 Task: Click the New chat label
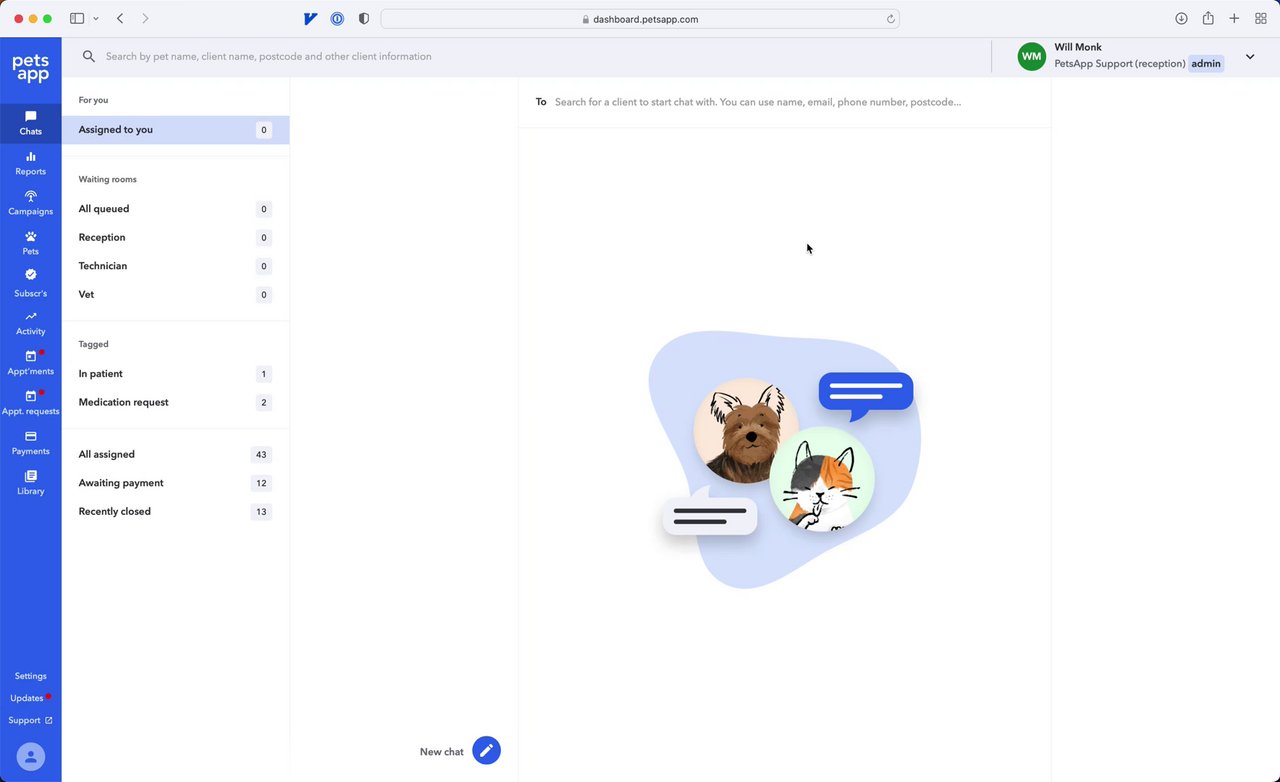(441, 752)
